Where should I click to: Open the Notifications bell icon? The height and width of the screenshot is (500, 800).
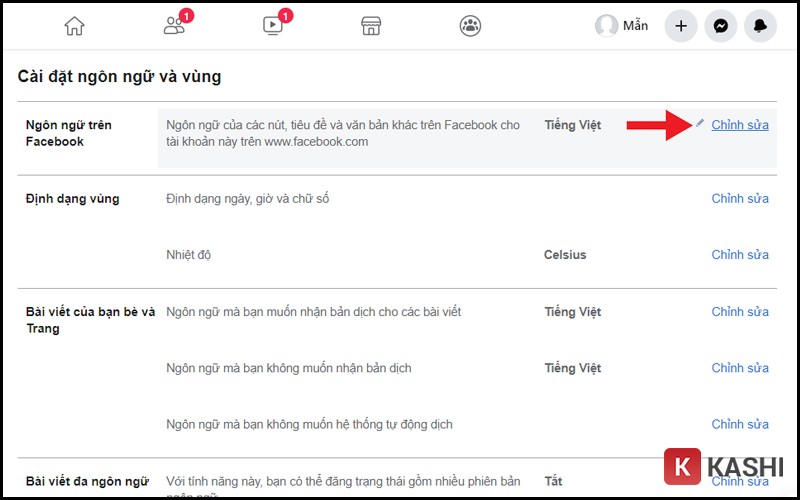click(x=760, y=26)
